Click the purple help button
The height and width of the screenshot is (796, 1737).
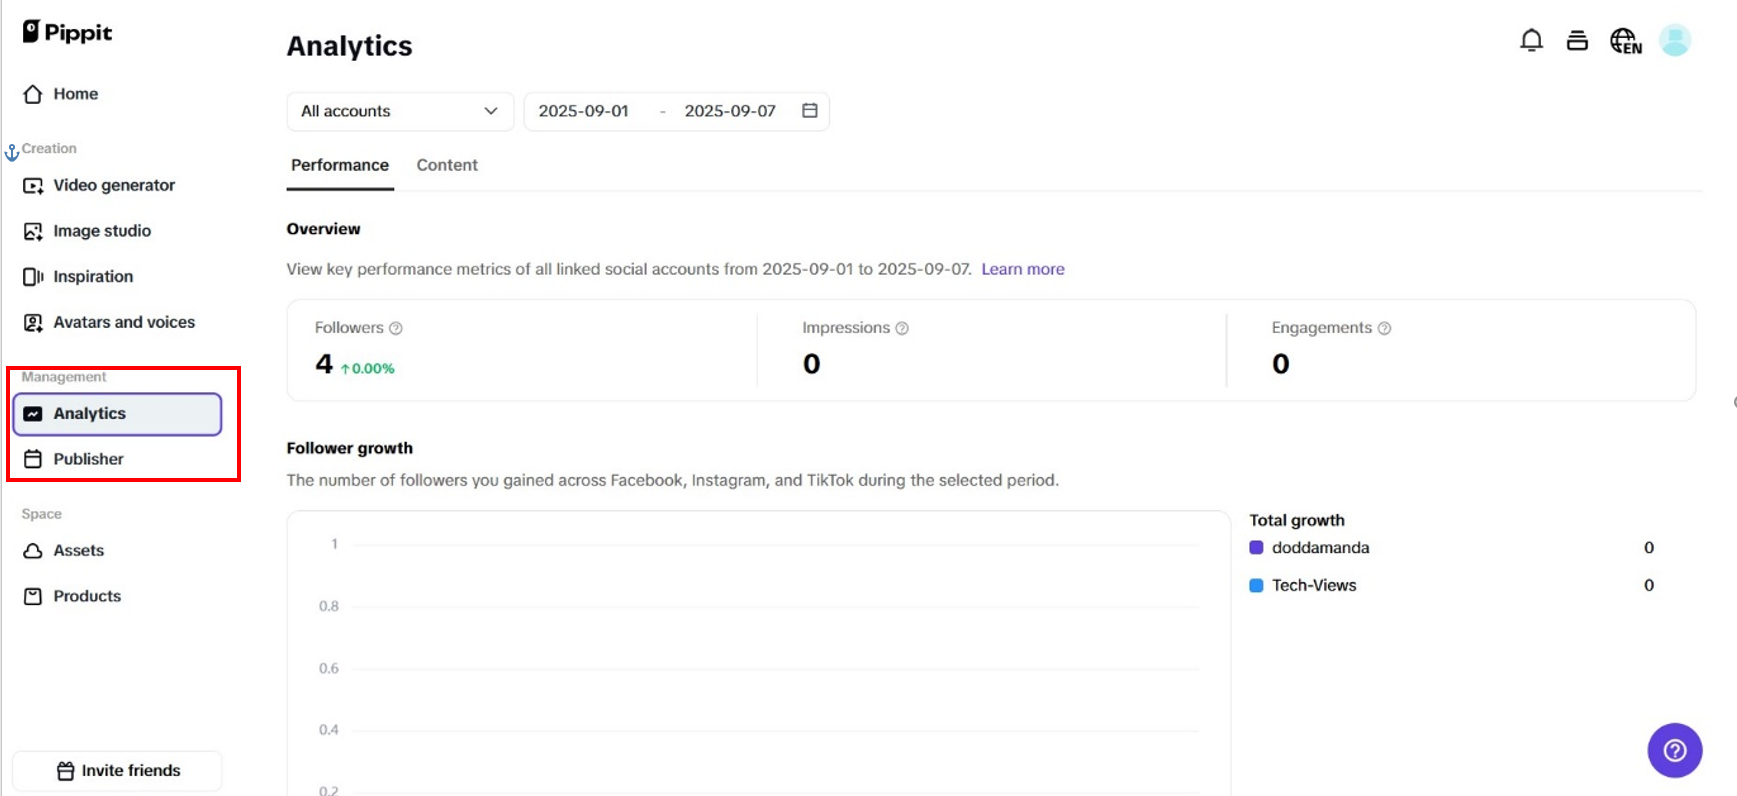point(1674,750)
